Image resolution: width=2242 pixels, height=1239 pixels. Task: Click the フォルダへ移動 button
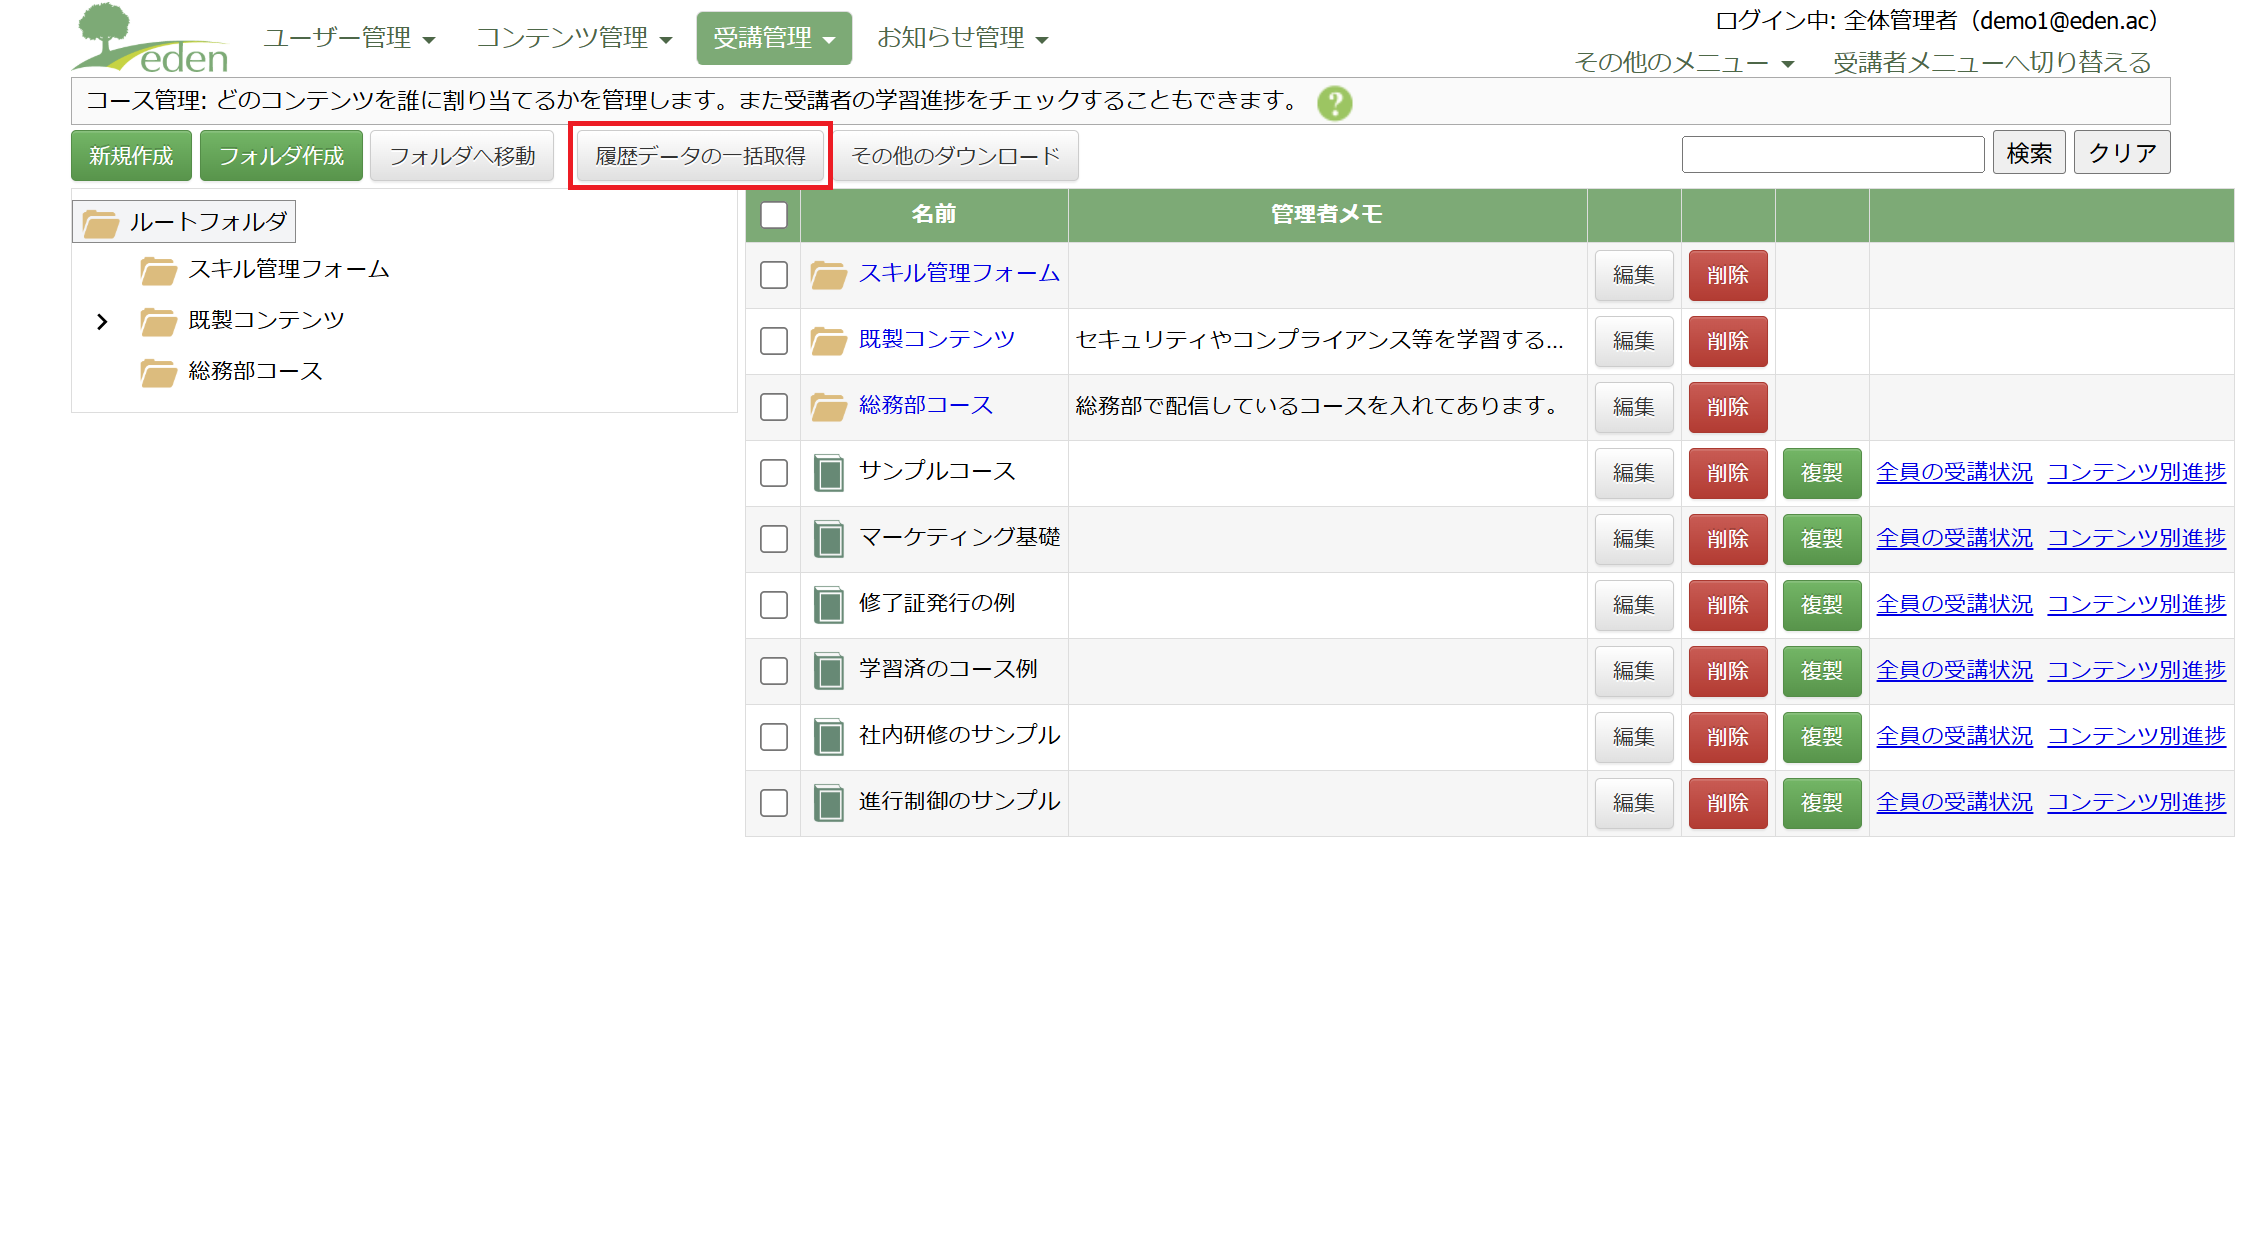462,156
